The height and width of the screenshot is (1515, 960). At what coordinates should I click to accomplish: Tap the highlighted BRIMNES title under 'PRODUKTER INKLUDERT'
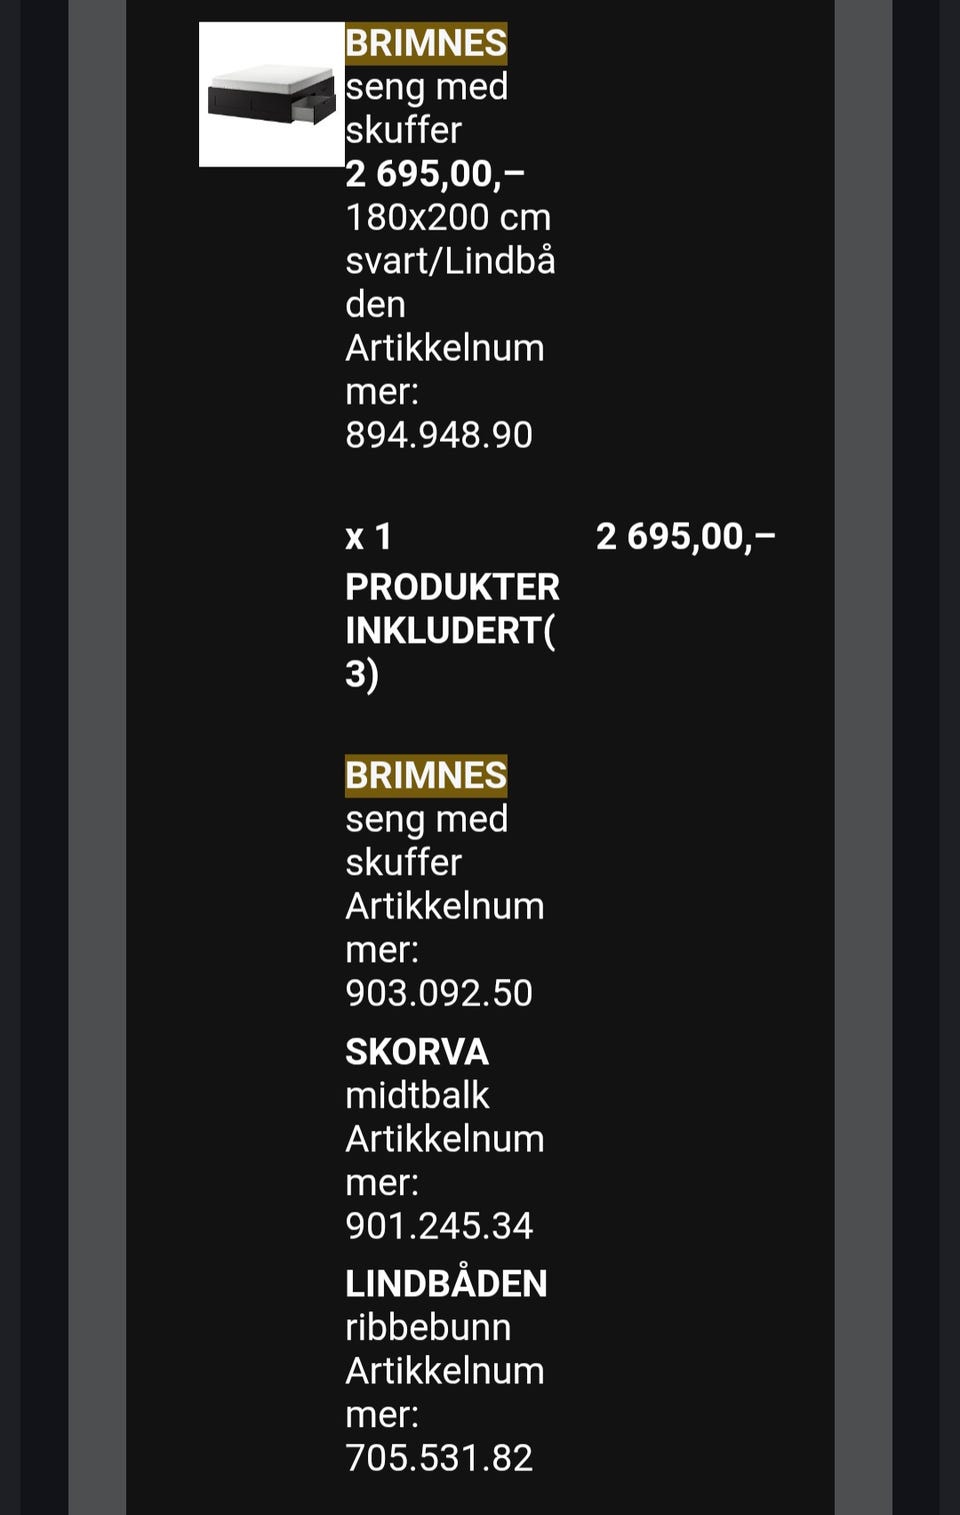pos(426,776)
